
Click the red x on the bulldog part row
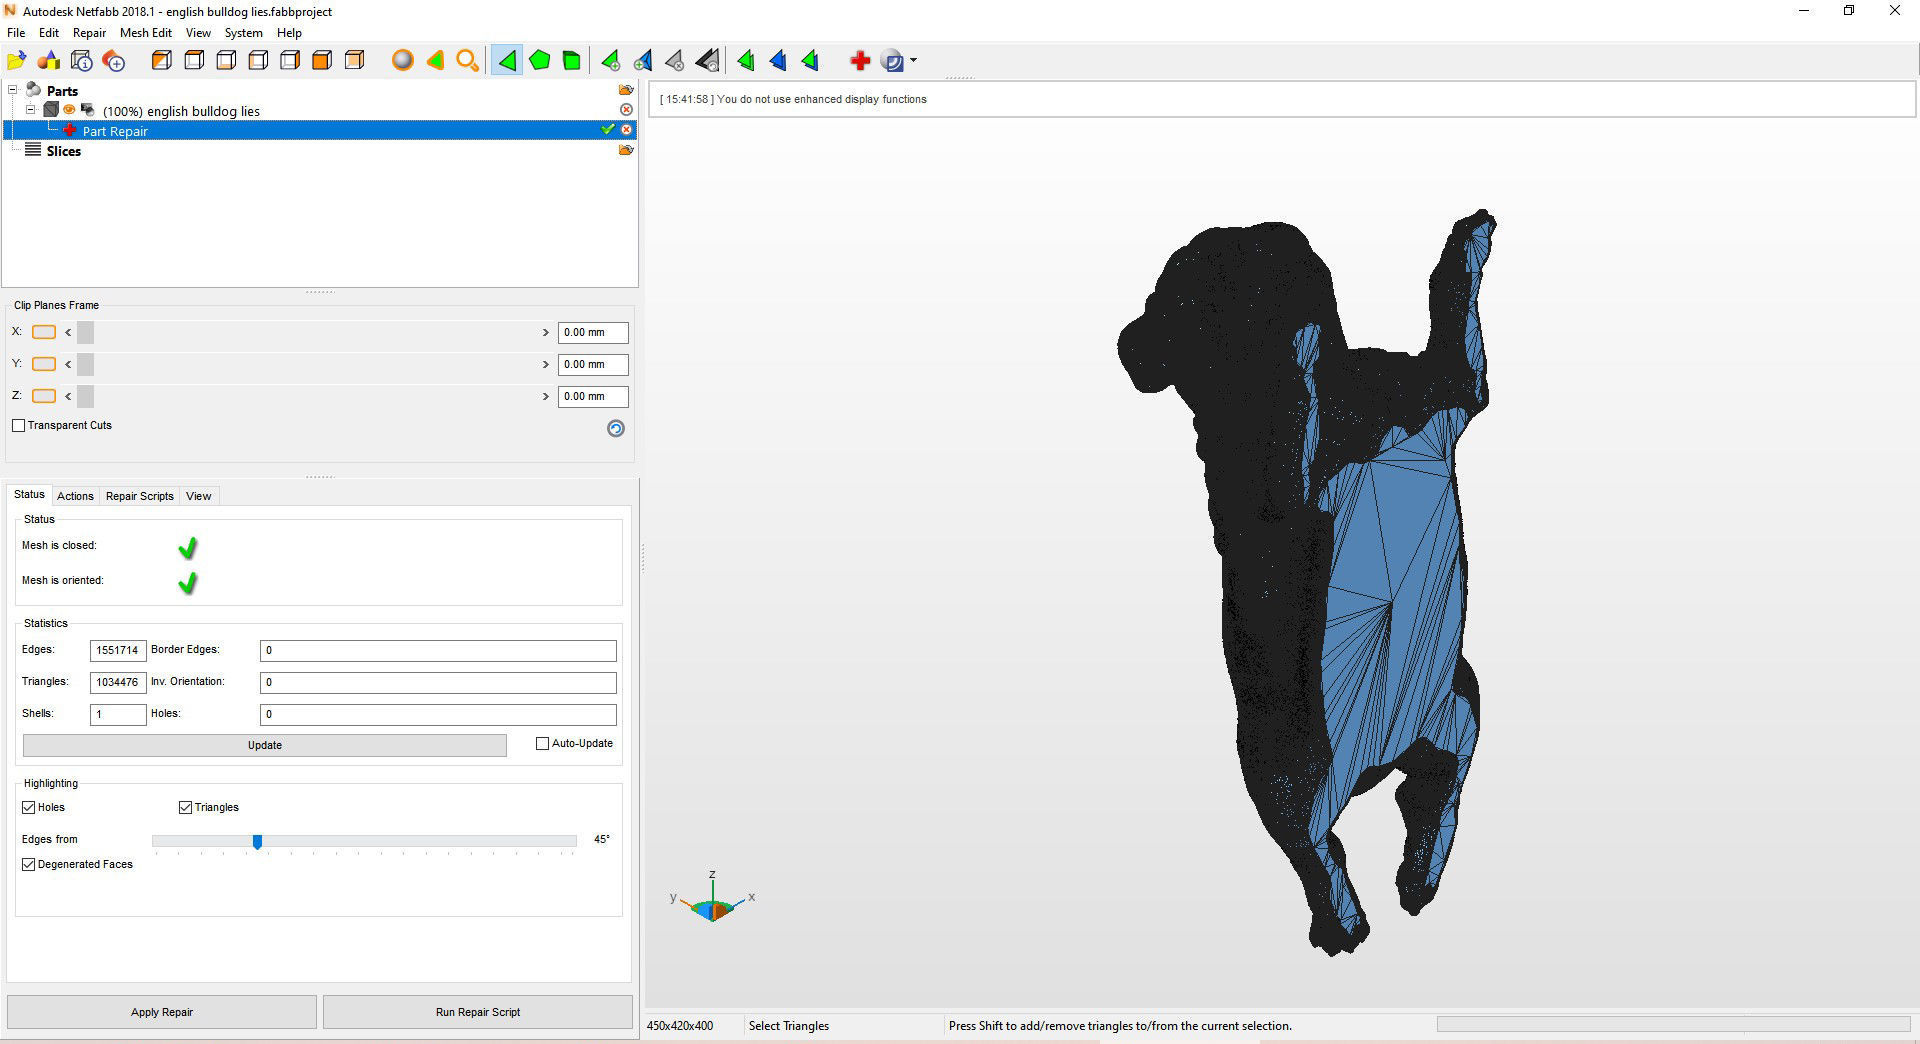click(x=626, y=110)
